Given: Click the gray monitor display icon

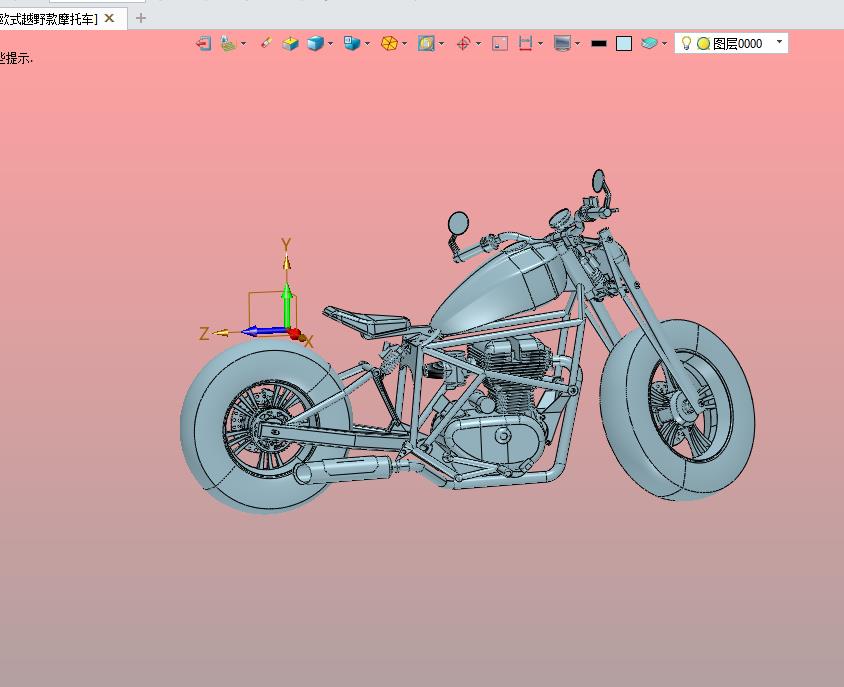Looking at the screenshot, I should [x=562, y=43].
